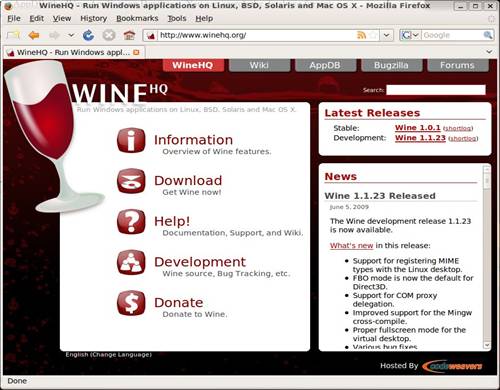The height and width of the screenshot is (390, 500).
Task: Click the Donate dollar sign icon
Action: [131, 303]
